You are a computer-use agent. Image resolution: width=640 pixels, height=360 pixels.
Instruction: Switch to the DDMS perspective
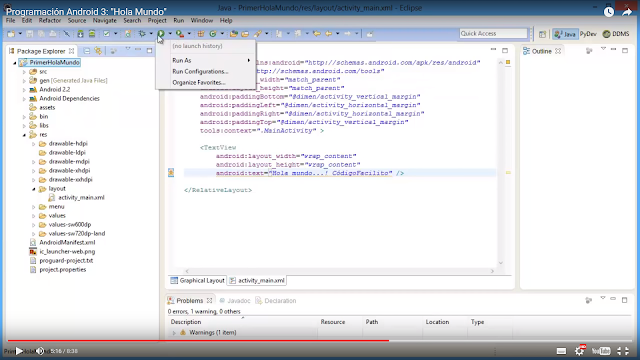tap(616, 34)
